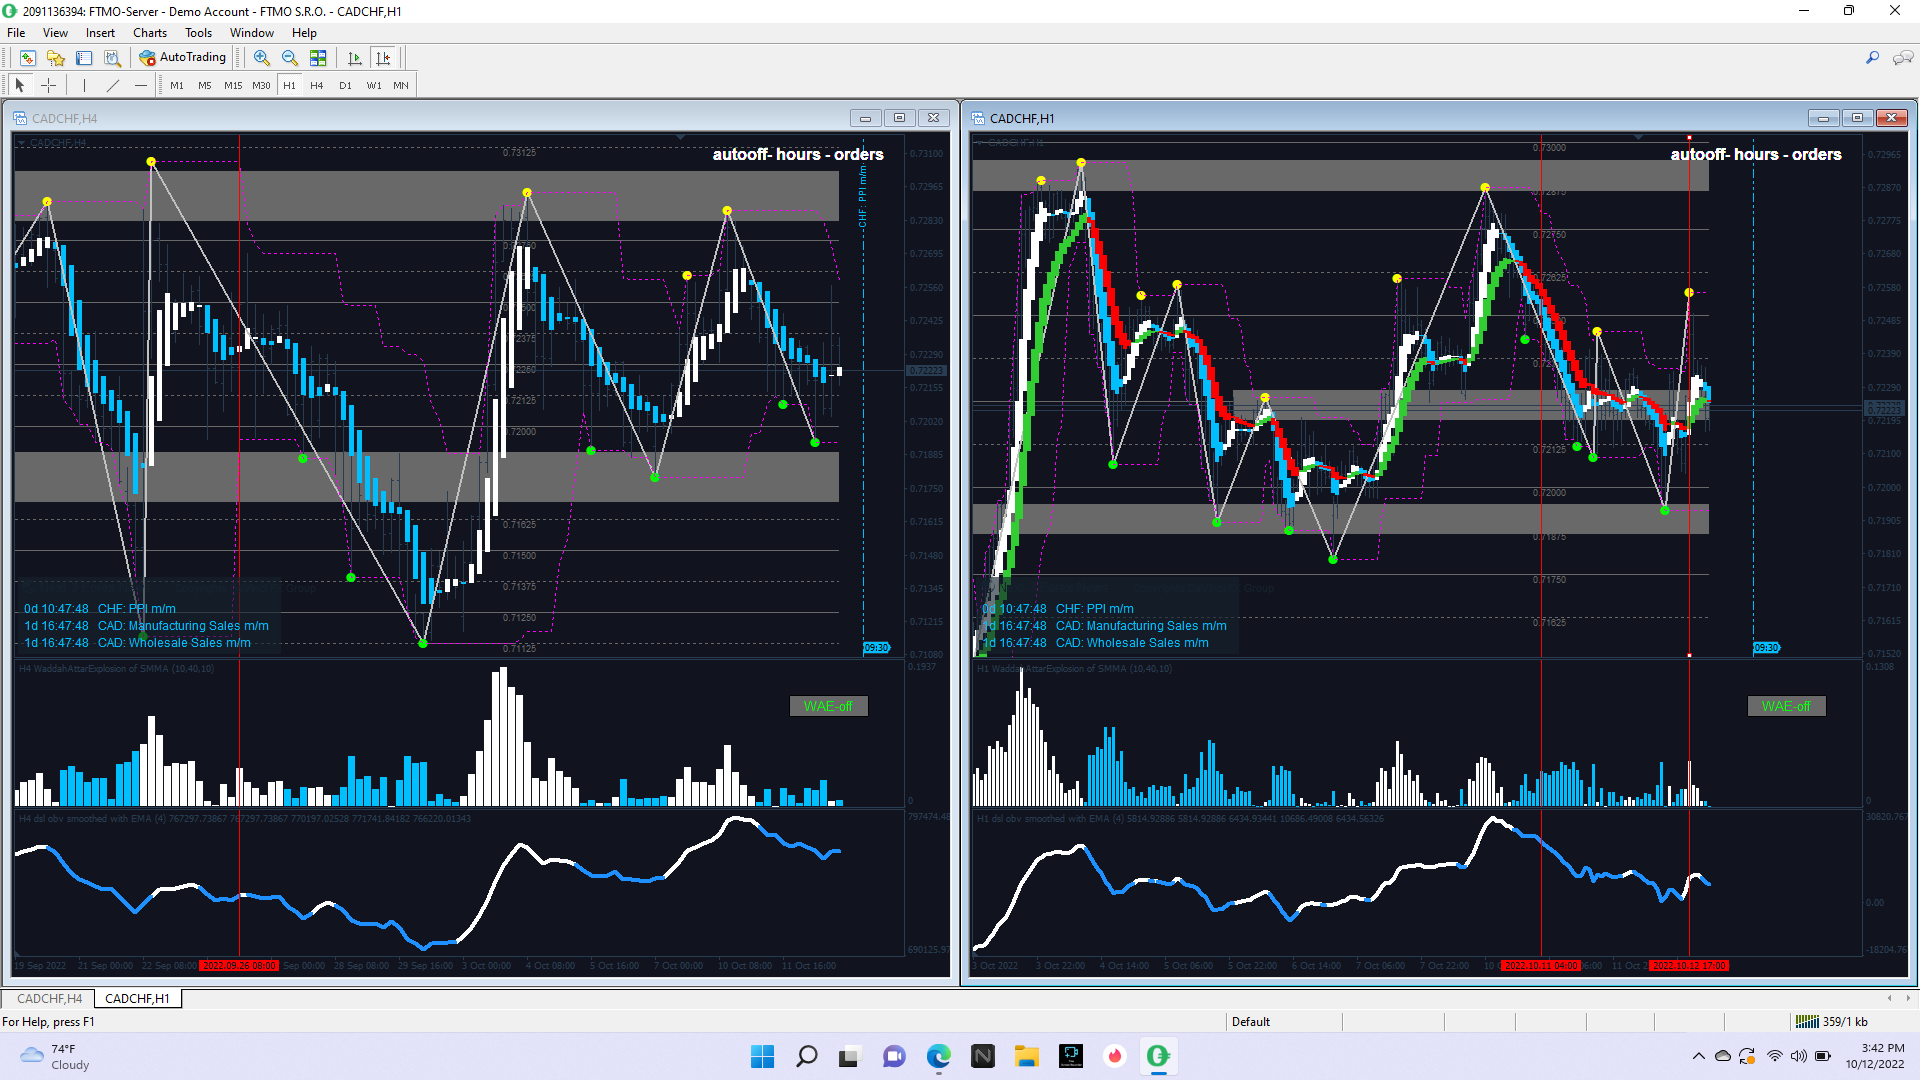The width and height of the screenshot is (1920, 1080).
Task: Open the Charts menu
Action: click(150, 33)
